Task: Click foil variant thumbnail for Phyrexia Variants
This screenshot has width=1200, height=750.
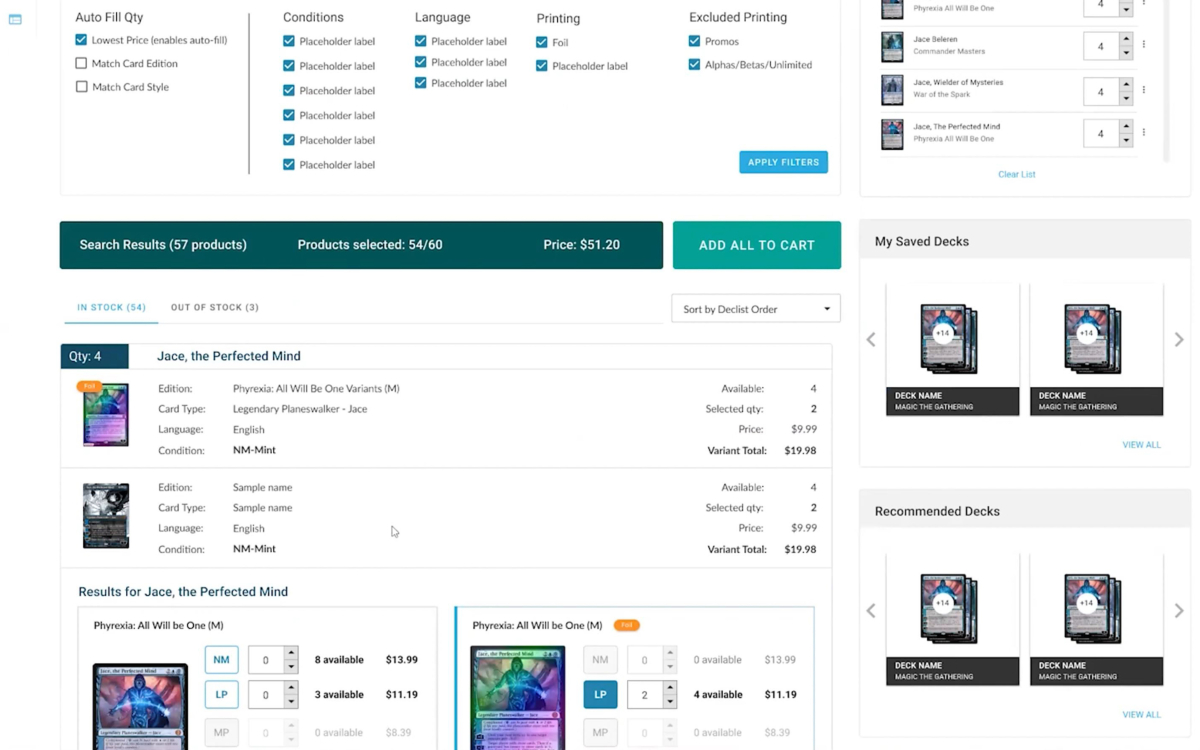Action: 105,414
